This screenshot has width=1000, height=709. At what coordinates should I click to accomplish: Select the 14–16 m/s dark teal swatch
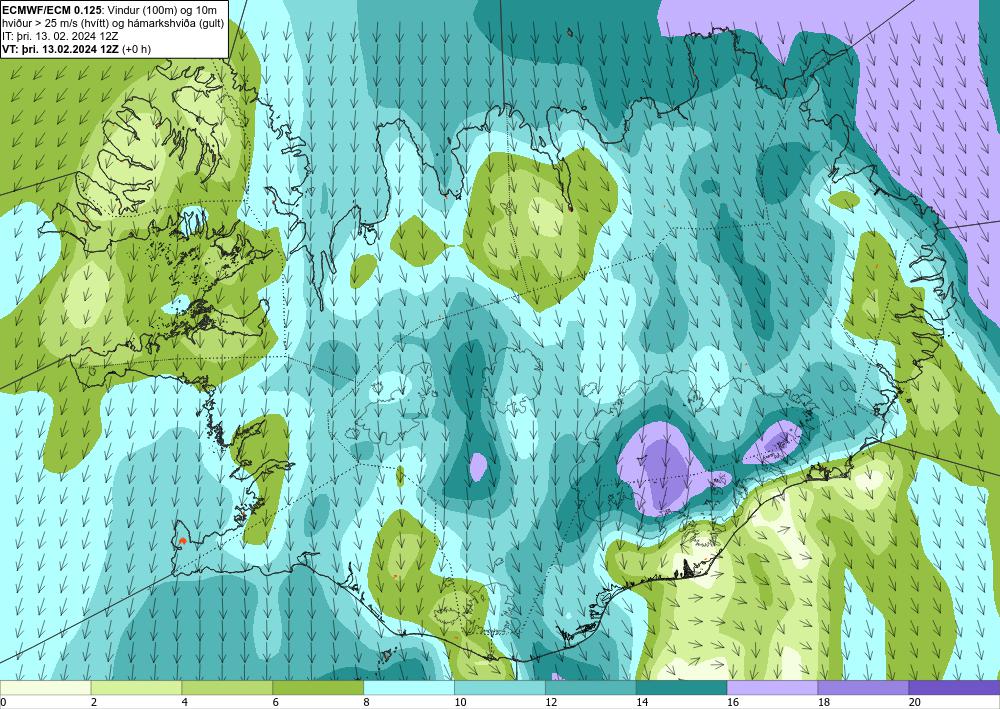(681, 687)
